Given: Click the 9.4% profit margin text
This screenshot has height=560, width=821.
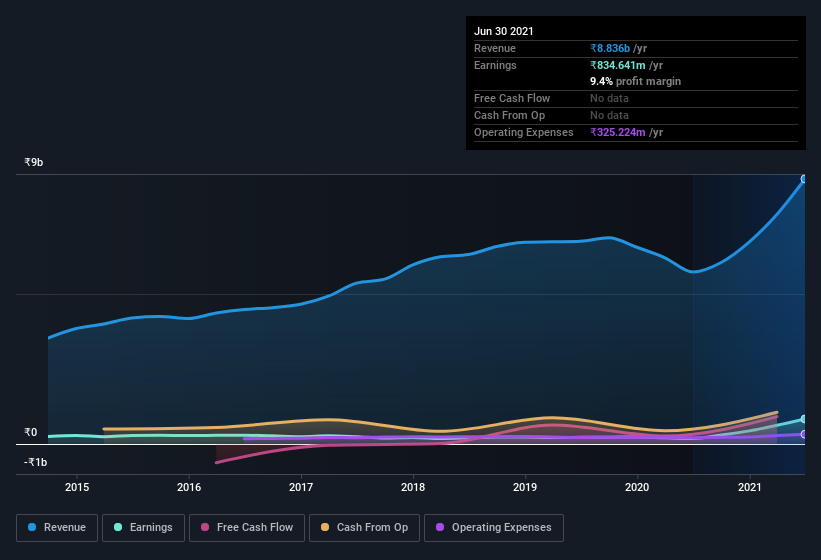Looking at the screenshot, I should [636, 81].
